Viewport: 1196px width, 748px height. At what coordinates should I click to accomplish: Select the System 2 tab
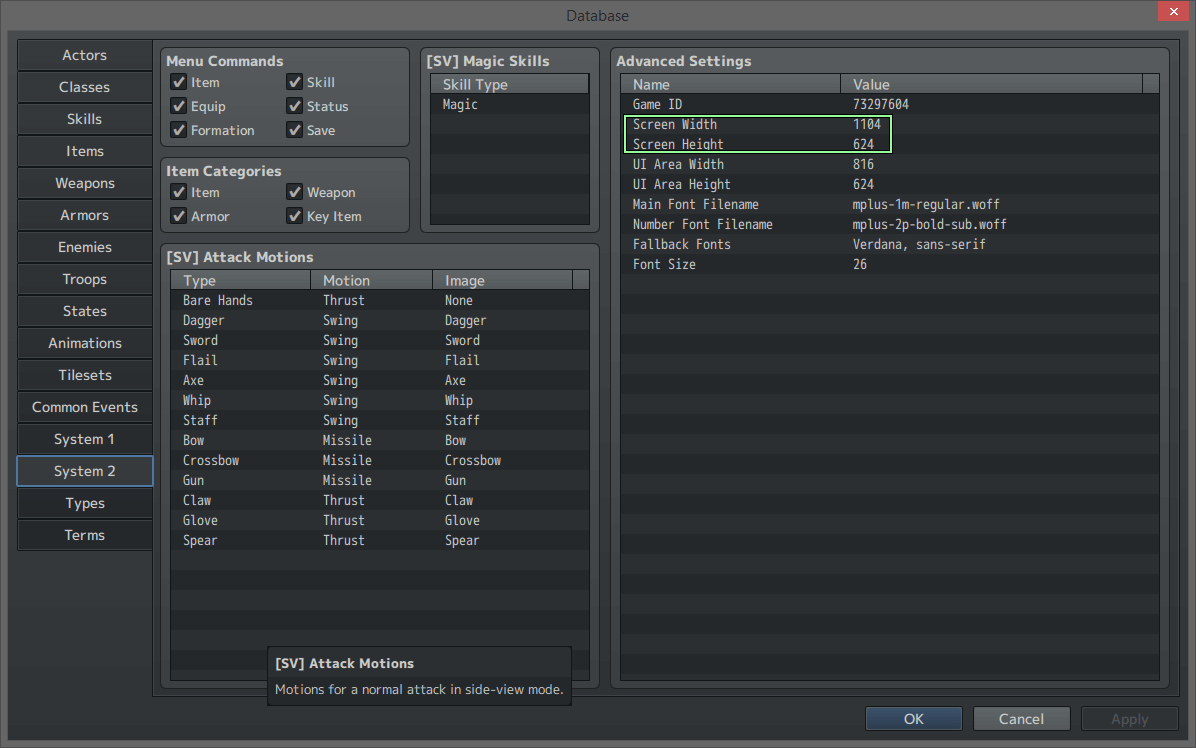point(85,471)
